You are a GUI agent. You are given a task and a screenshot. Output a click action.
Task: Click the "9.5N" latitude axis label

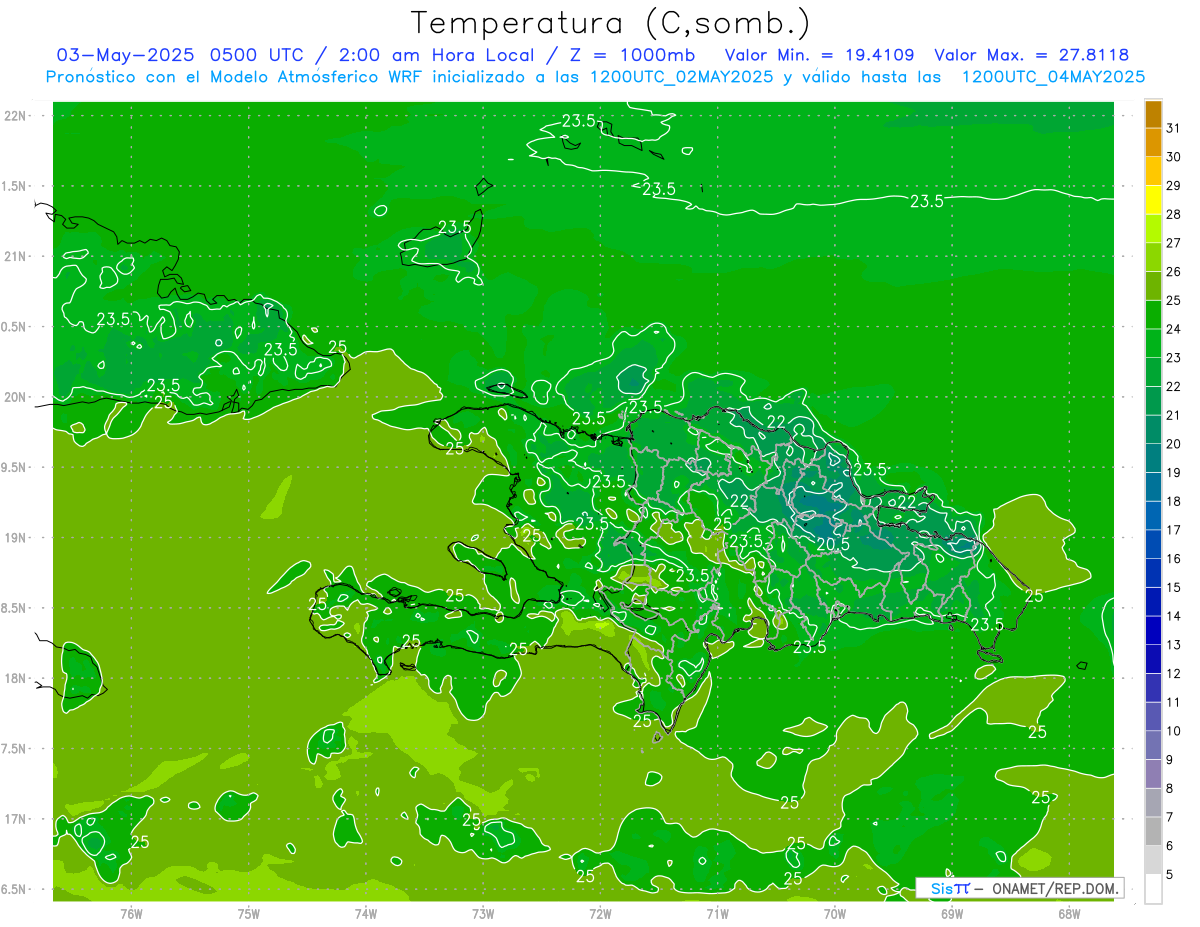tap(15, 467)
